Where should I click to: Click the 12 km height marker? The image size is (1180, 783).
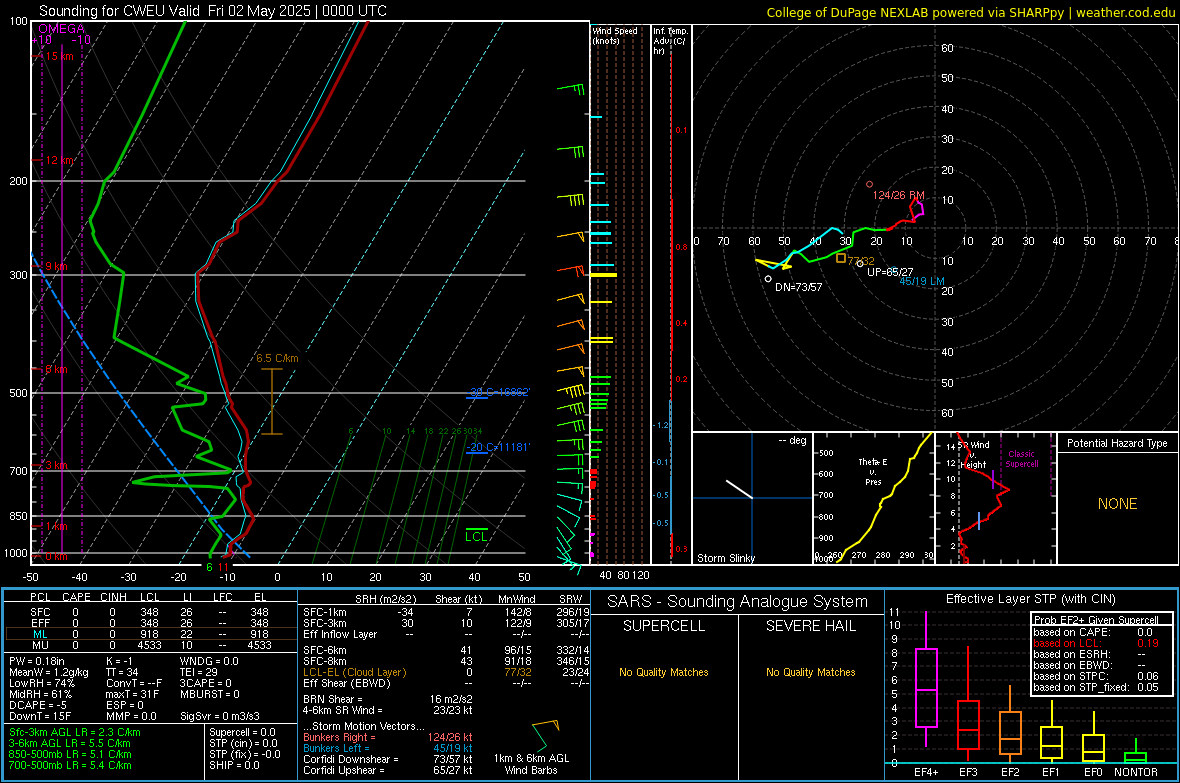[x=60, y=160]
